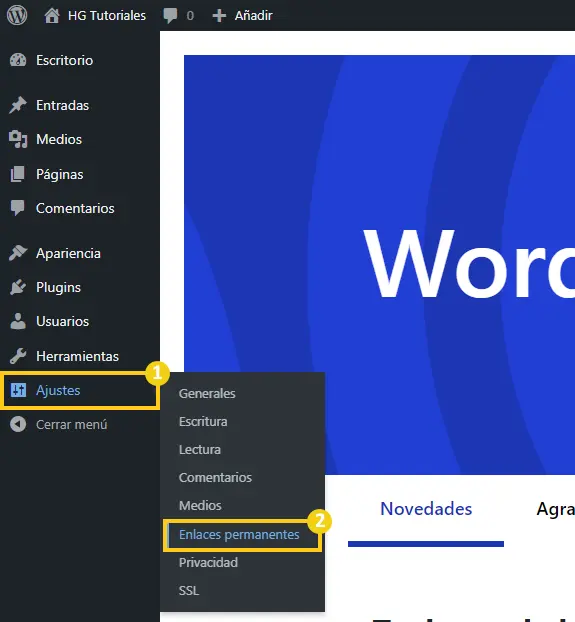Open the Añadir menu in admin bar
The width and height of the screenshot is (575, 622).
click(253, 15)
